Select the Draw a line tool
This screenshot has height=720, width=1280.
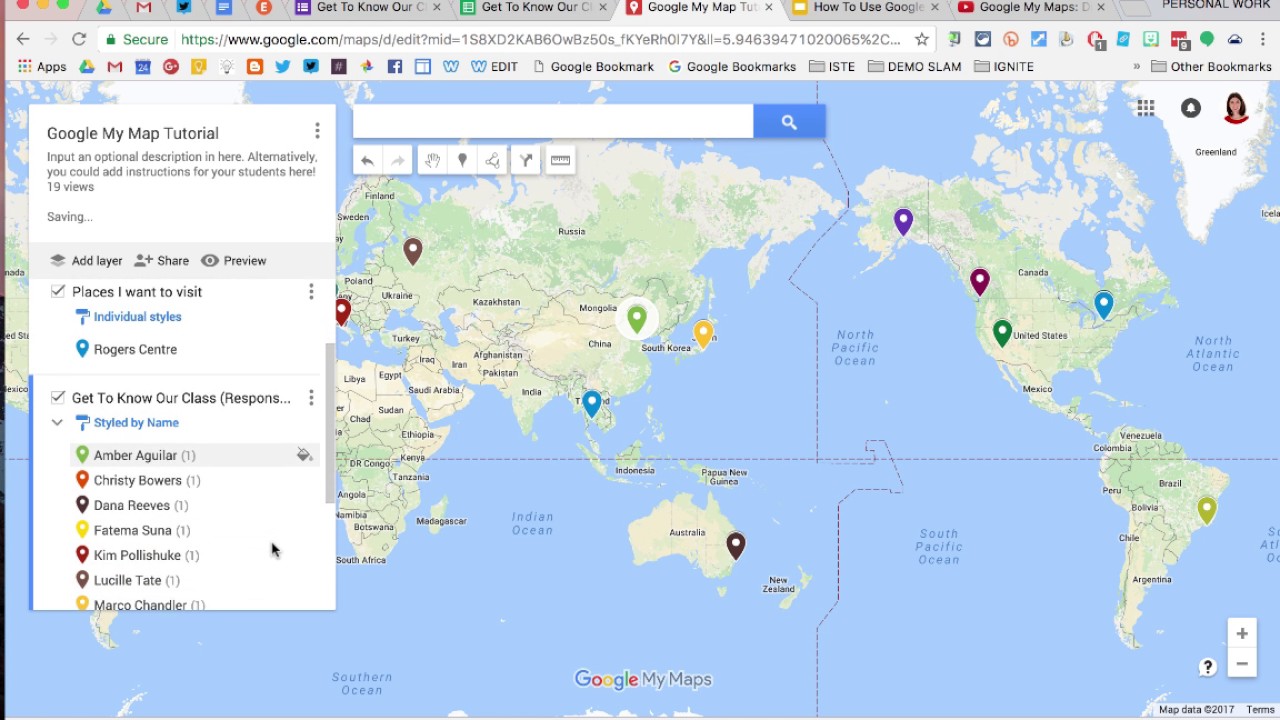pos(493,161)
